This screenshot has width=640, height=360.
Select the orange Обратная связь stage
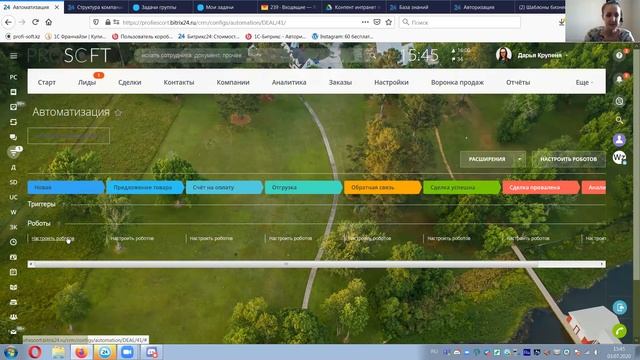click(x=382, y=187)
